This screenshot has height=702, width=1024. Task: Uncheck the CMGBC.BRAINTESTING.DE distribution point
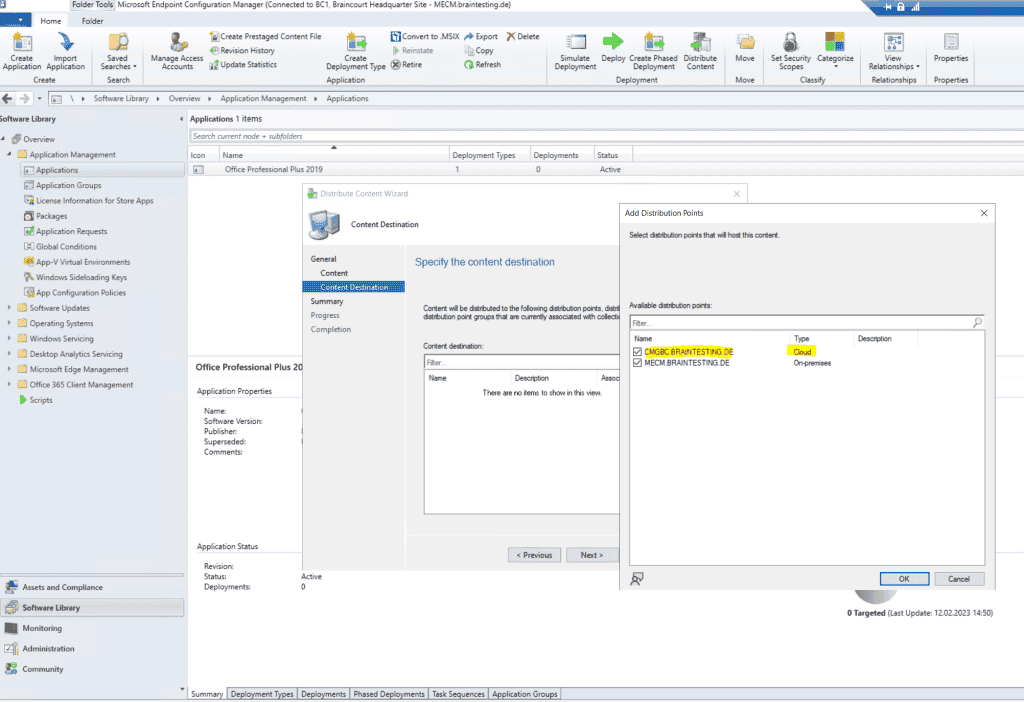(x=638, y=352)
